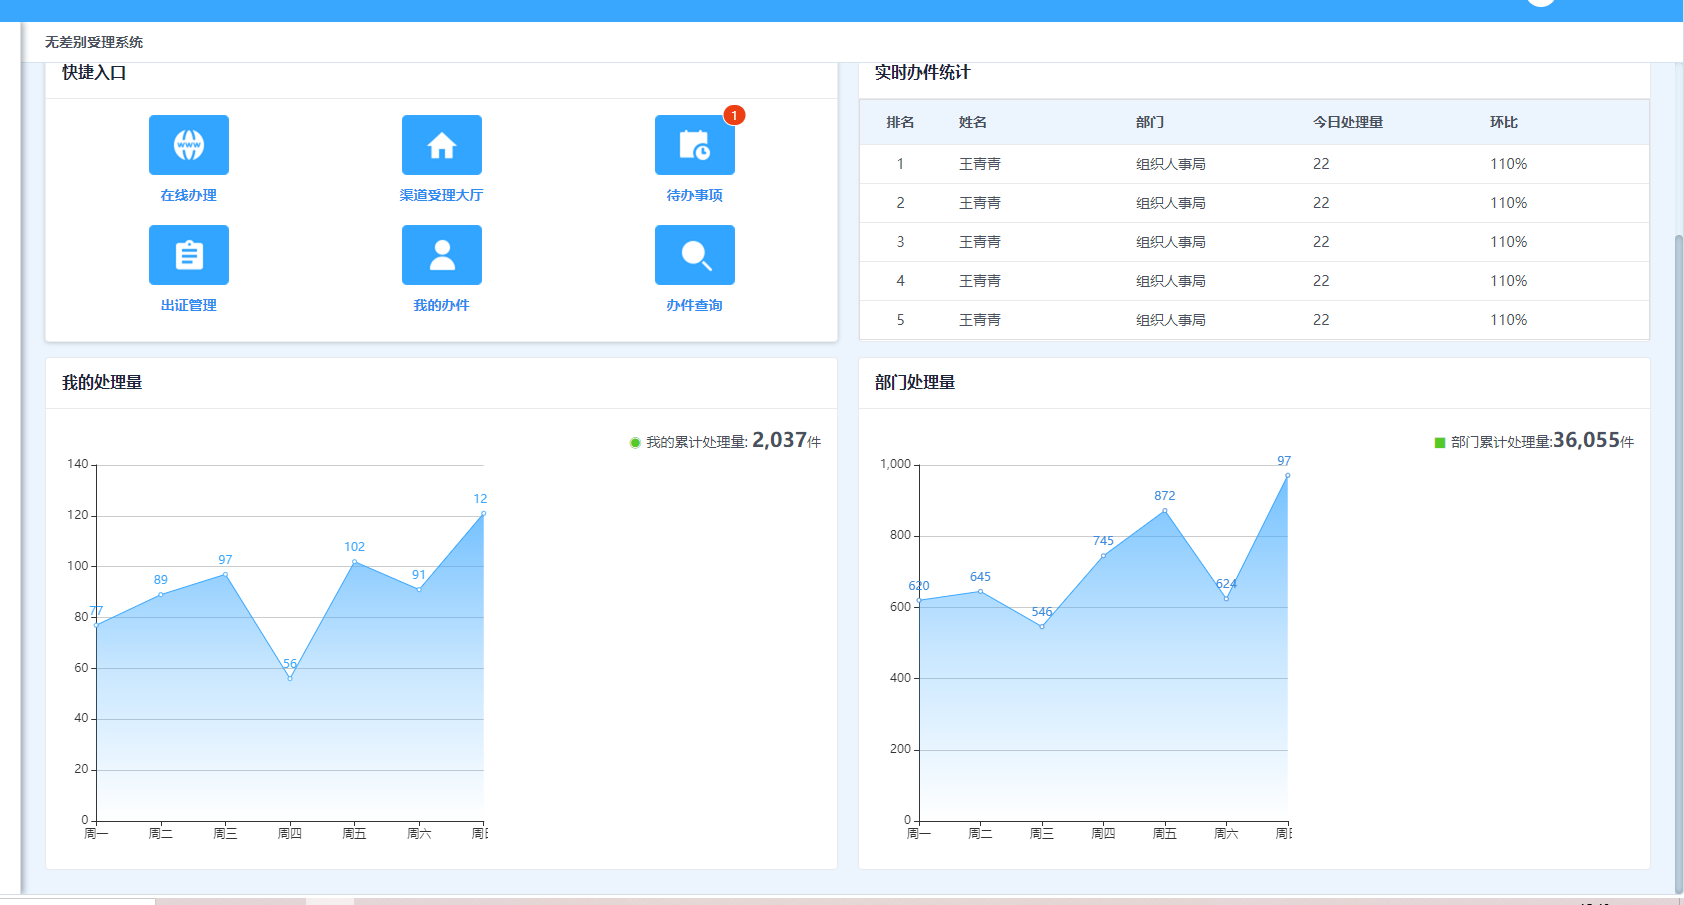Click data point 56 in 我的处理量 chart
1684x905 pixels.
[290, 678]
